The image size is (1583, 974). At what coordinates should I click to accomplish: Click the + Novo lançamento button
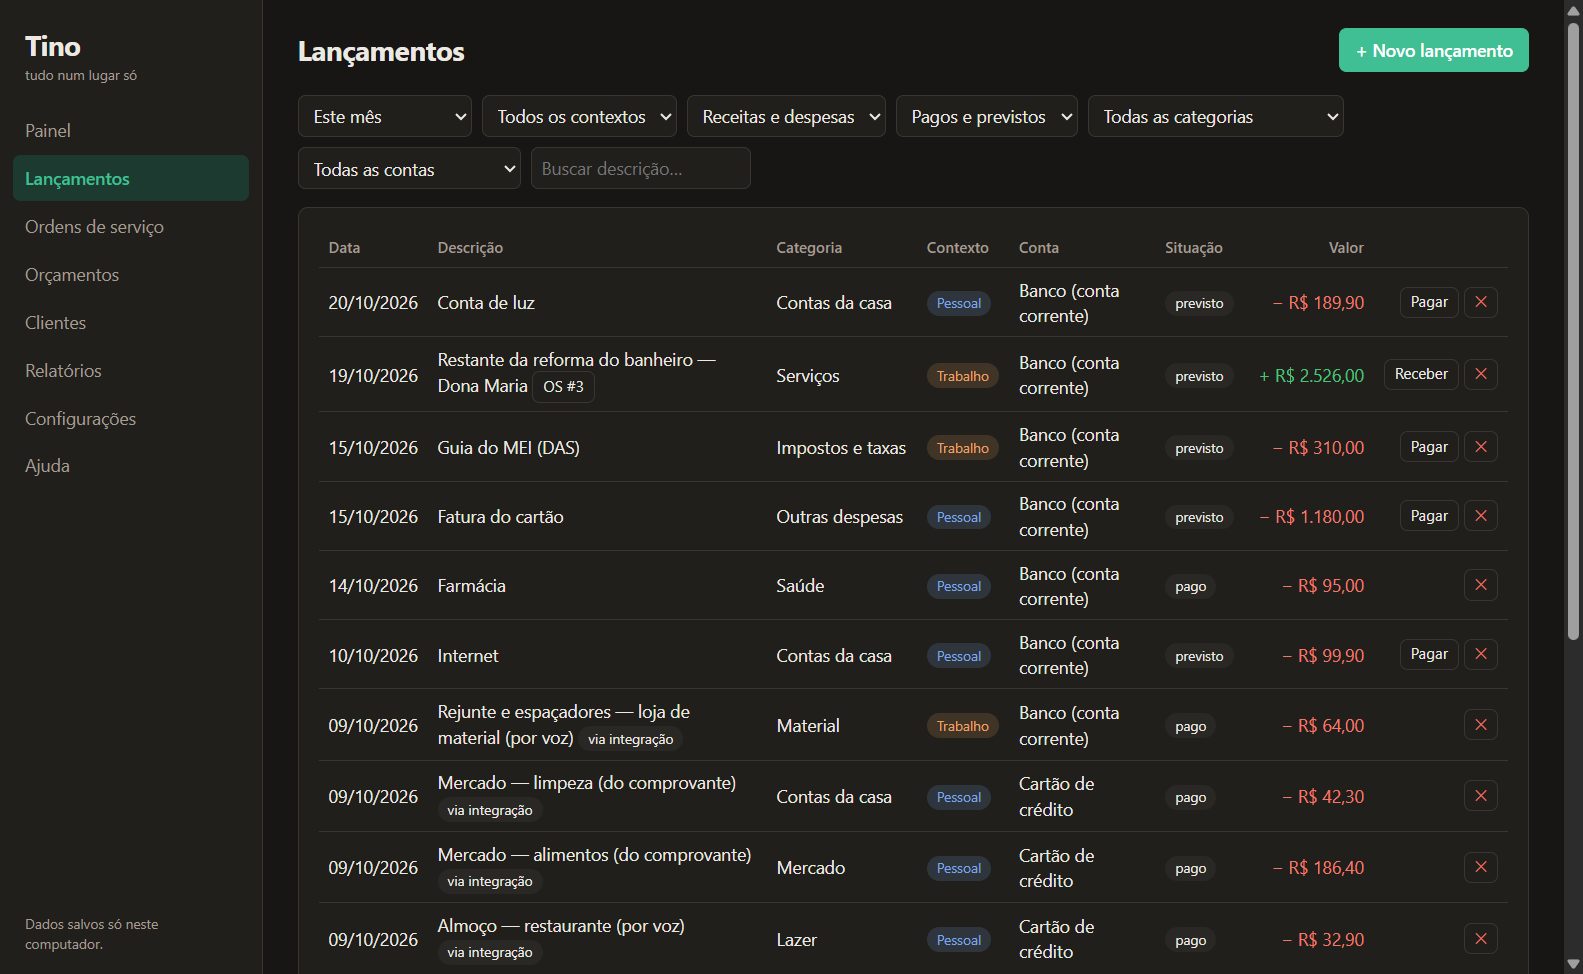point(1433,50)
